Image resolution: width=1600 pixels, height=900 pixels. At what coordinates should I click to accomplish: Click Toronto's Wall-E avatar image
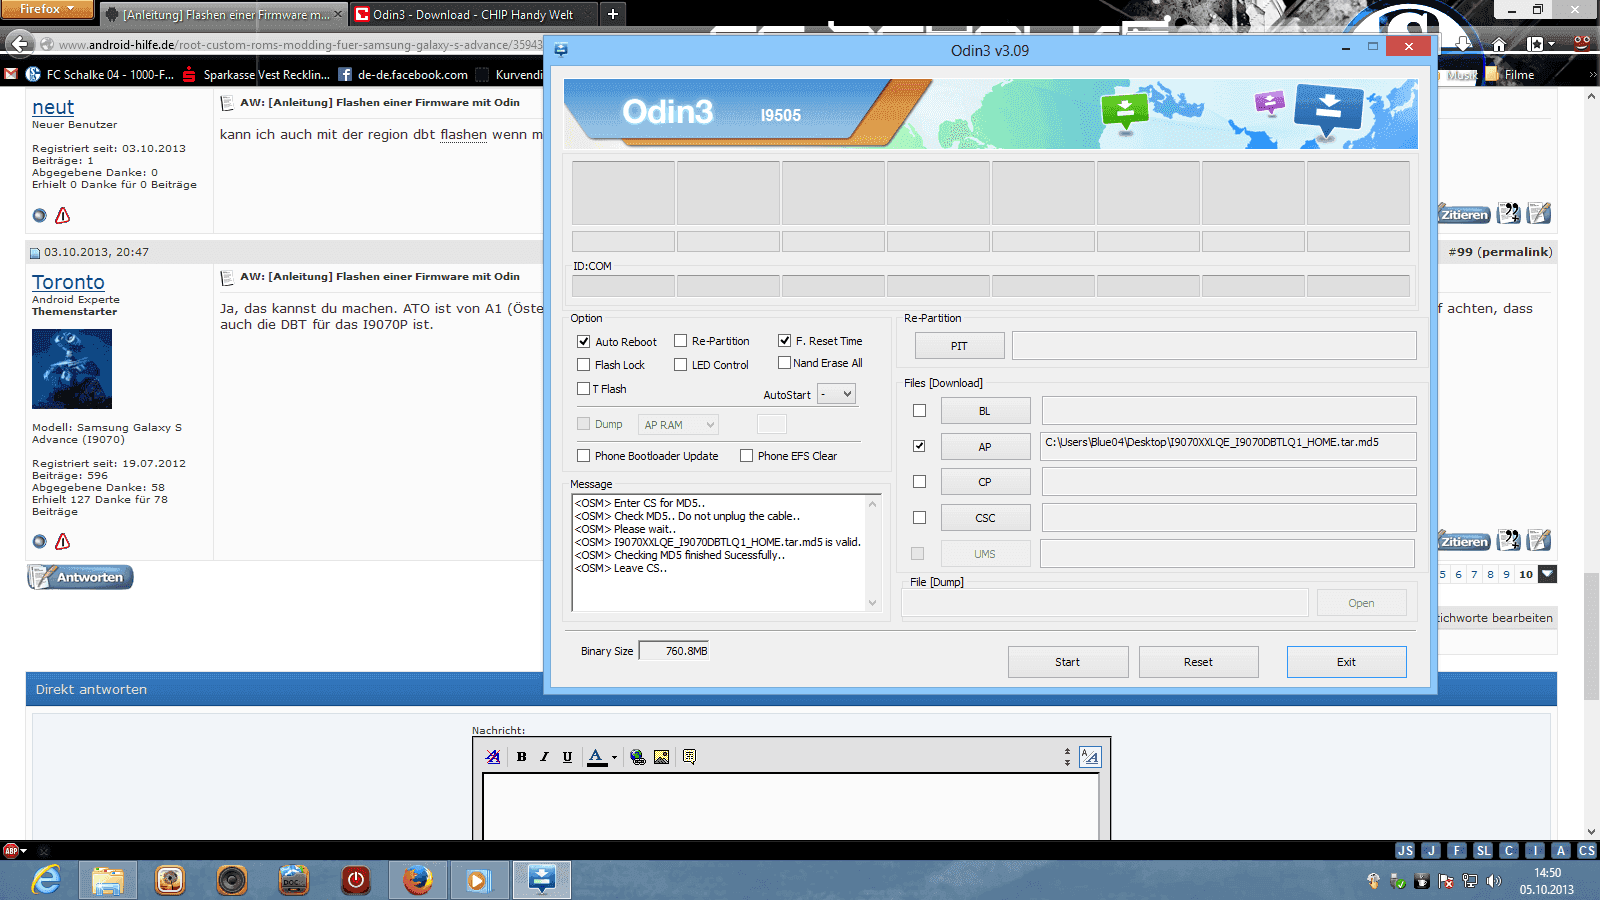[x=72, y=368]
